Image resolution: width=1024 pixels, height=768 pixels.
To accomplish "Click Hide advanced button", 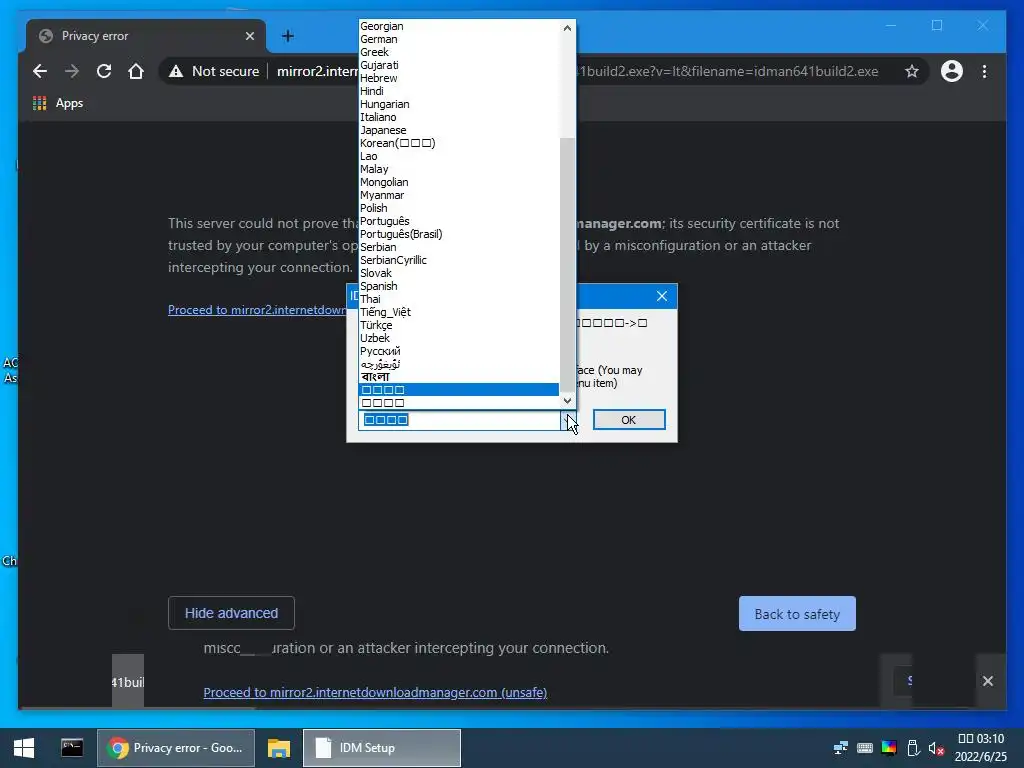I will tap(231, 613).
